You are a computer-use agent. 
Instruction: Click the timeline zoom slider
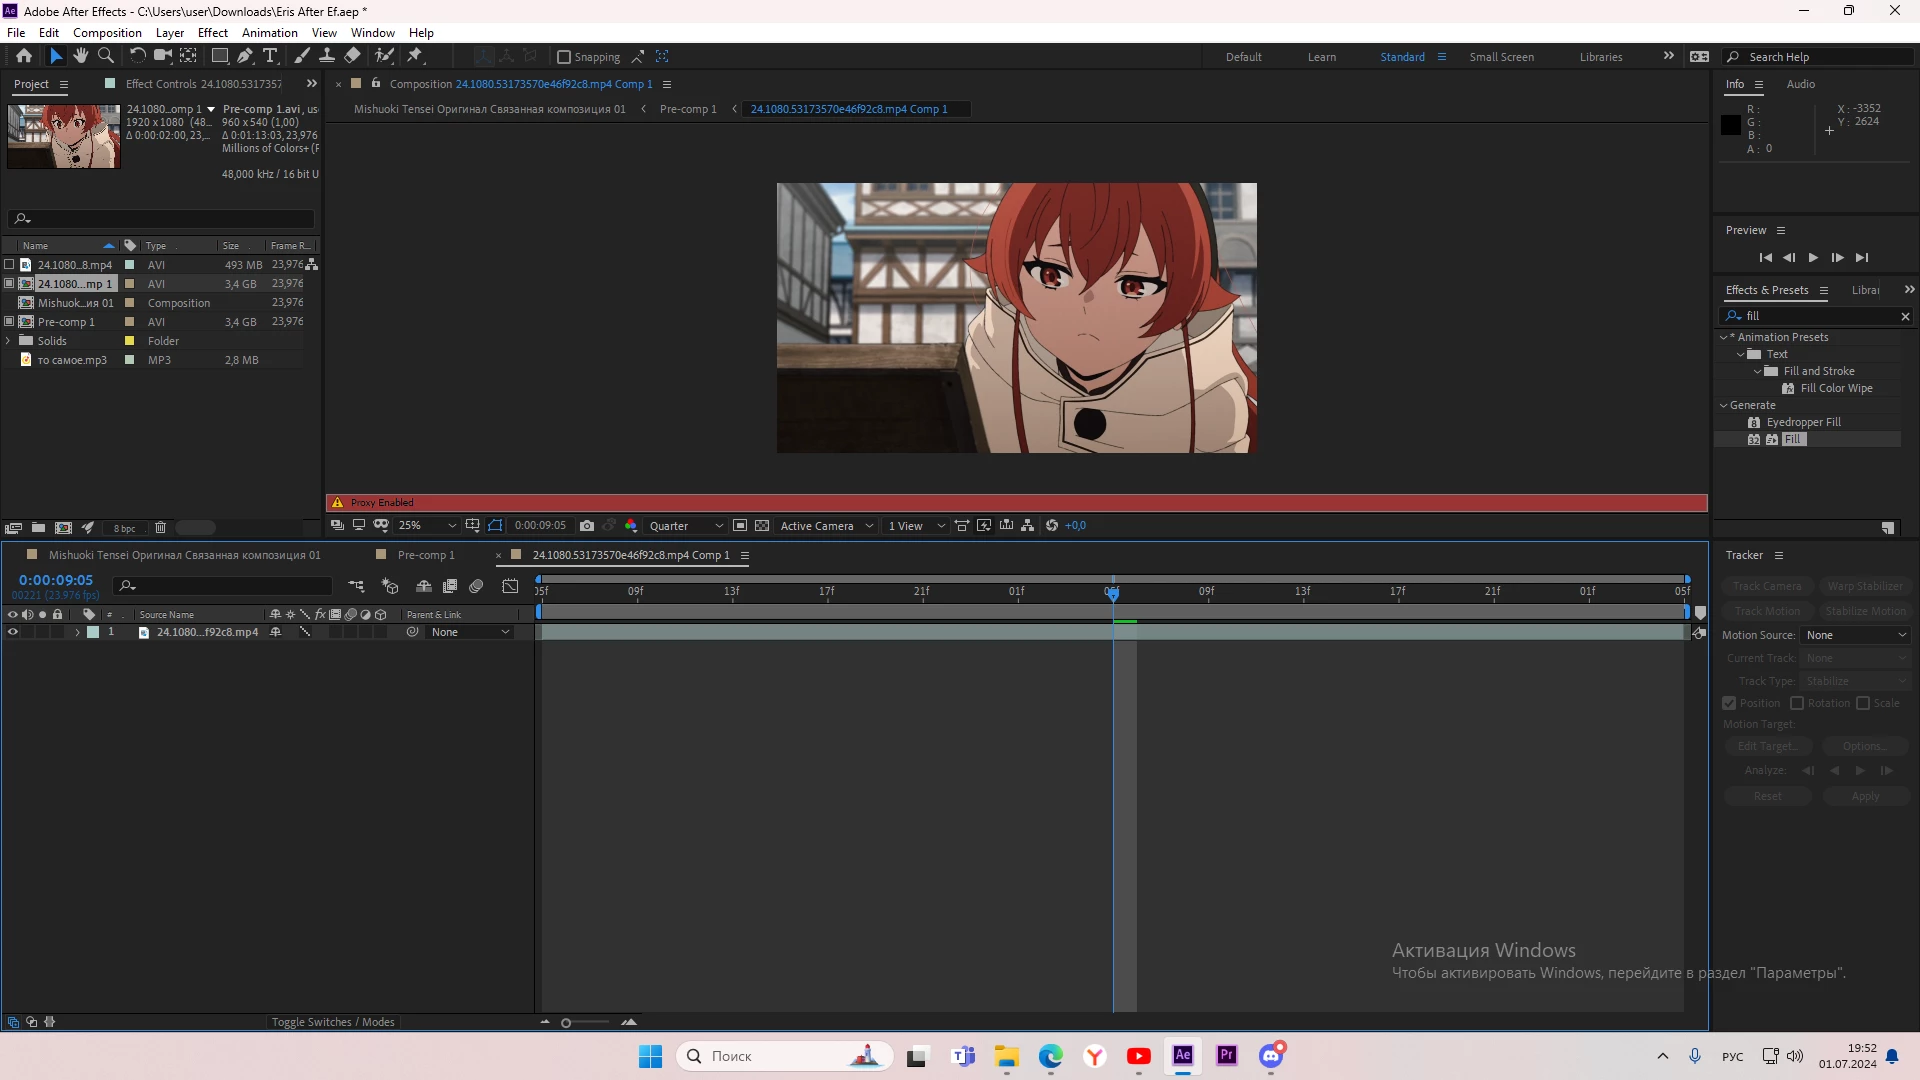click(x=567, y=1022)
